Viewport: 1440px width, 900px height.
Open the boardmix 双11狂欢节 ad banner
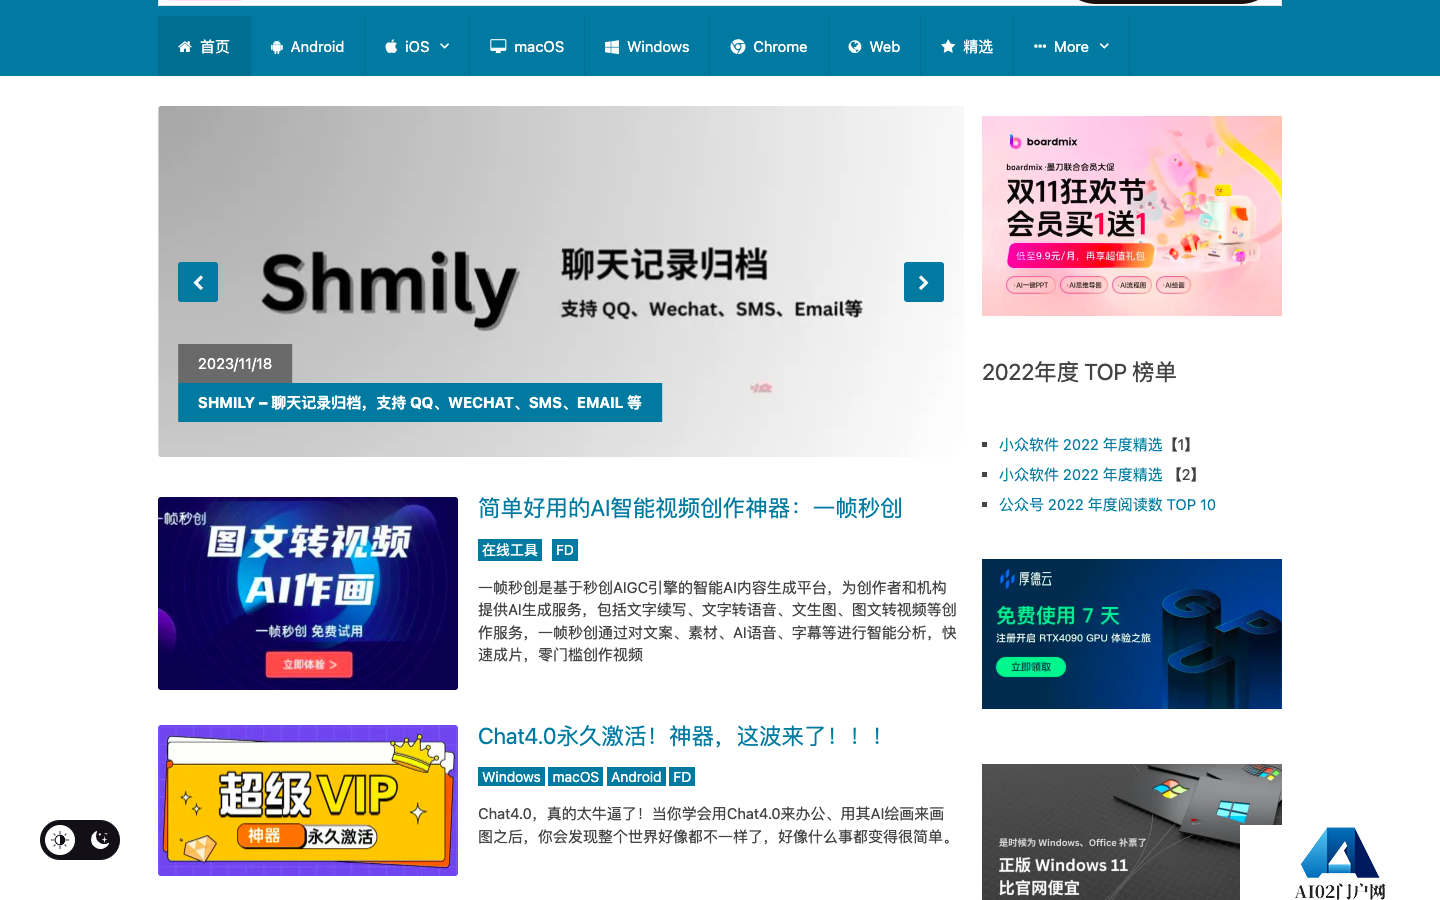point(1132,216)
